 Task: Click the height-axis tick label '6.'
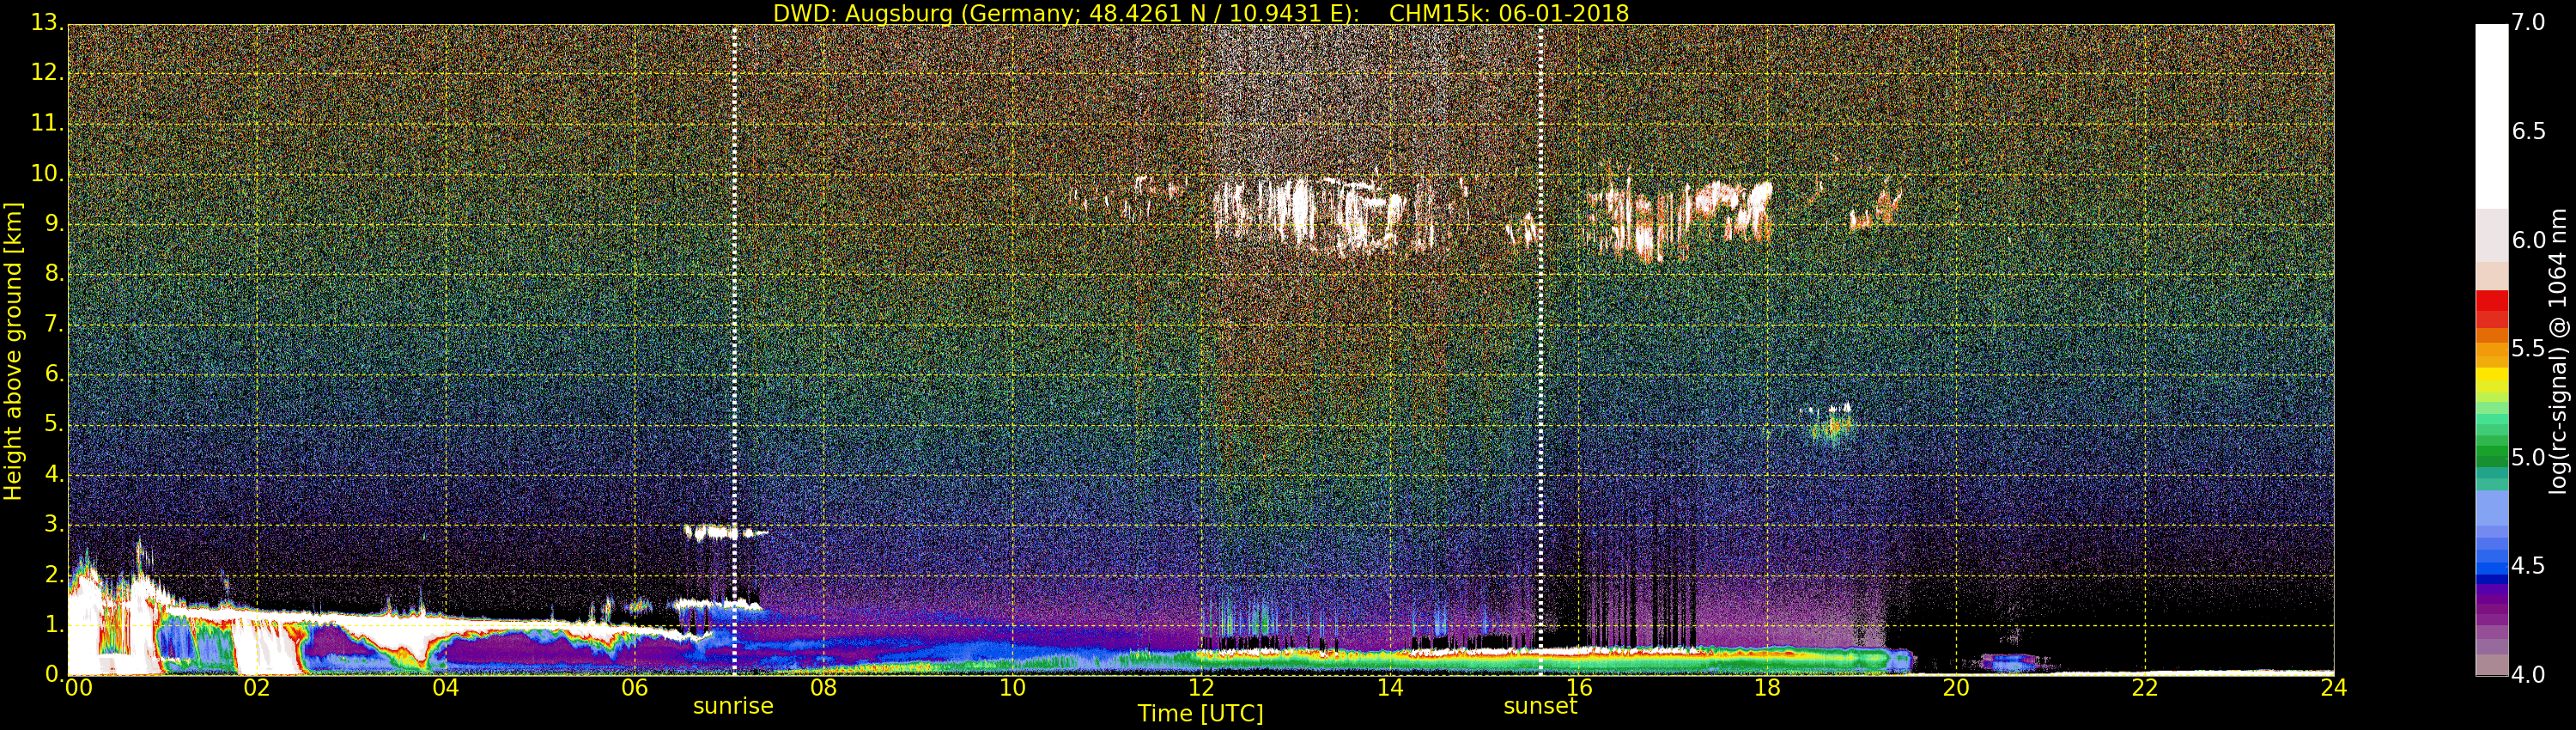[x=54, y=373]
